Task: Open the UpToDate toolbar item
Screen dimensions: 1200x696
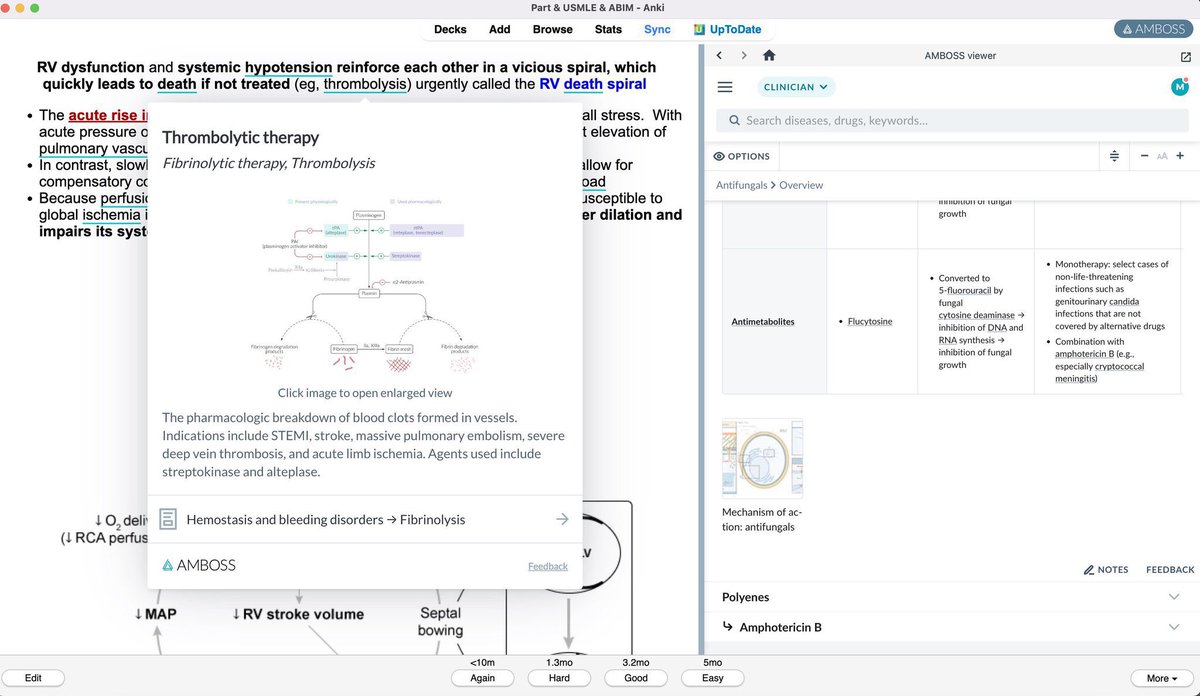Action: 728,29
